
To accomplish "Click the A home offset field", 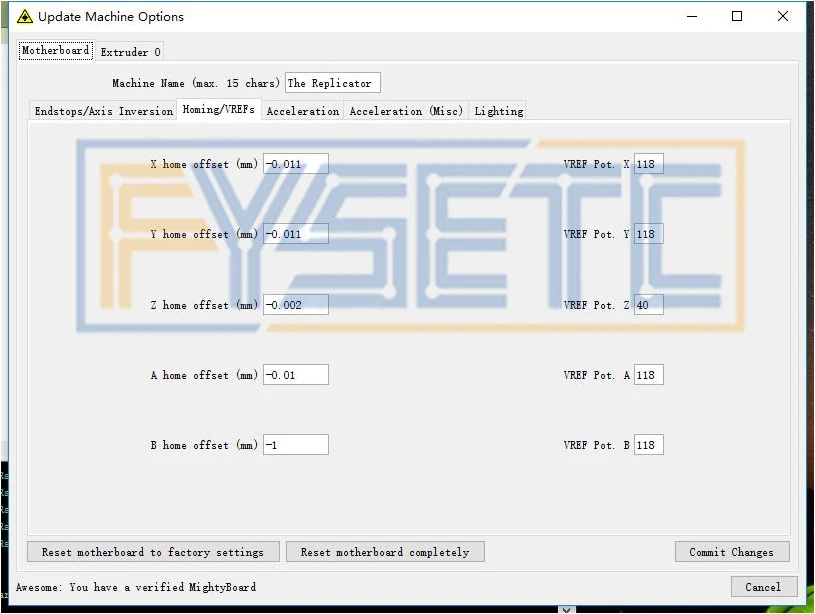I will 296,375.
